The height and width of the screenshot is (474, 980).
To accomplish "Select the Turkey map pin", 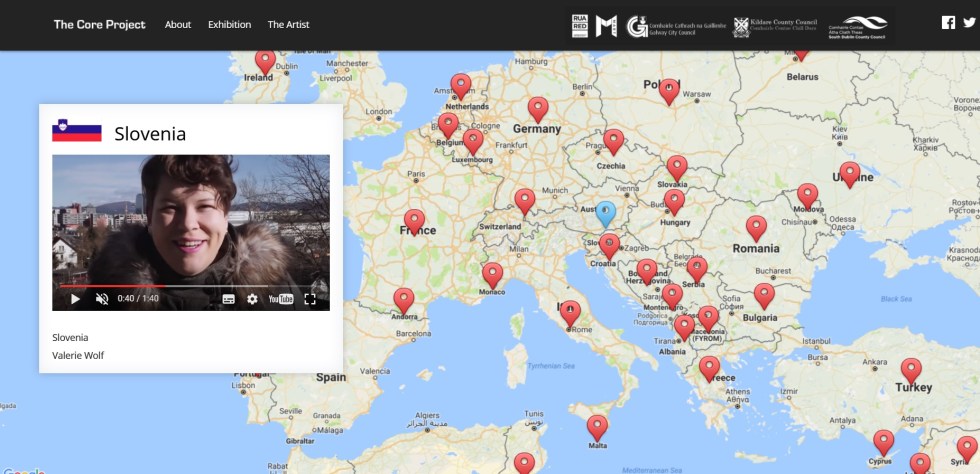I will [911, 371].
